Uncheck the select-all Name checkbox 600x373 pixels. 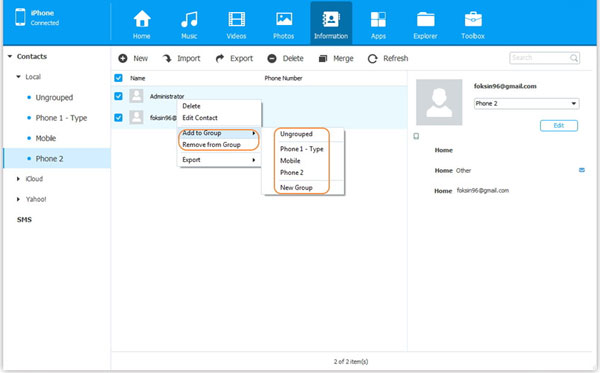[x=118, y=78]
